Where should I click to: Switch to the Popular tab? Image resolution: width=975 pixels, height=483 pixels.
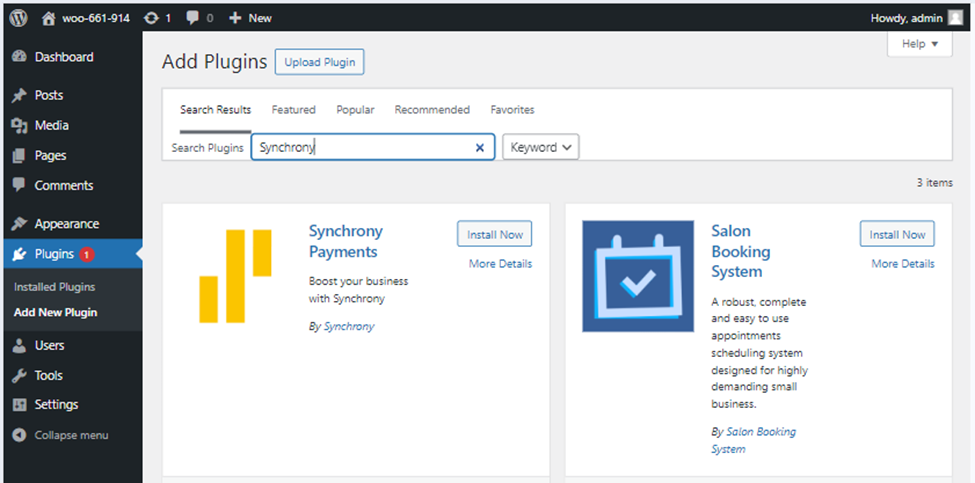coord(355,110)
